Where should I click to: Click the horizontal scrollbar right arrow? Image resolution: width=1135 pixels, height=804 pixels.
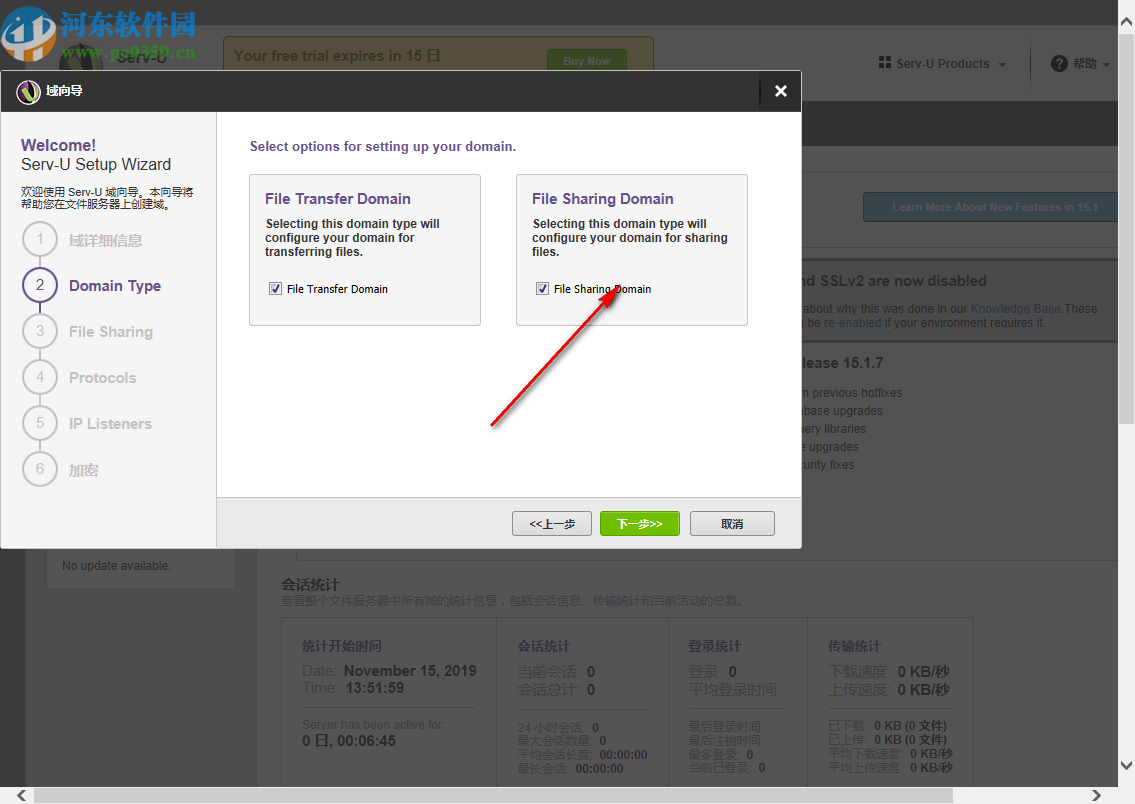point(1096,795)
